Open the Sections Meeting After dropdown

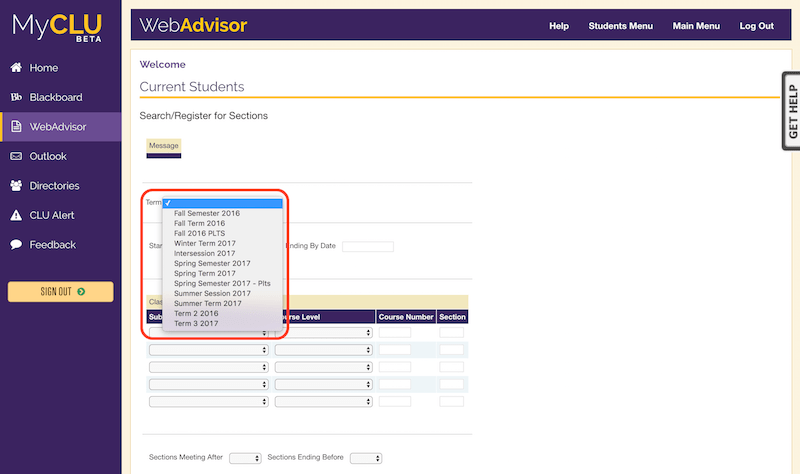[x=244, y=458]
